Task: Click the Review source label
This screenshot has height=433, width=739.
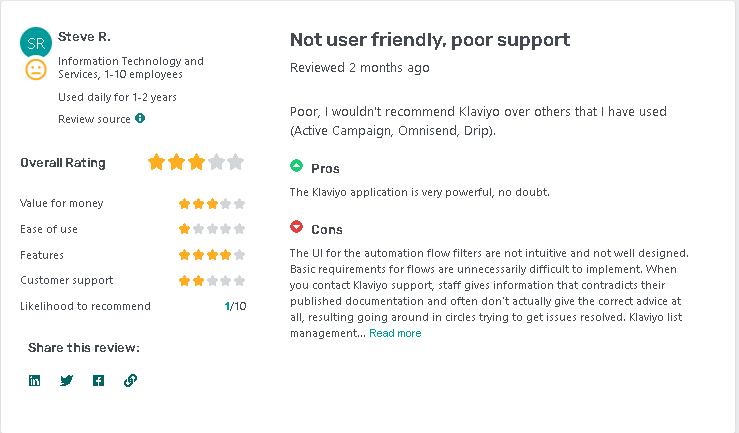Action: coord(94,119)
